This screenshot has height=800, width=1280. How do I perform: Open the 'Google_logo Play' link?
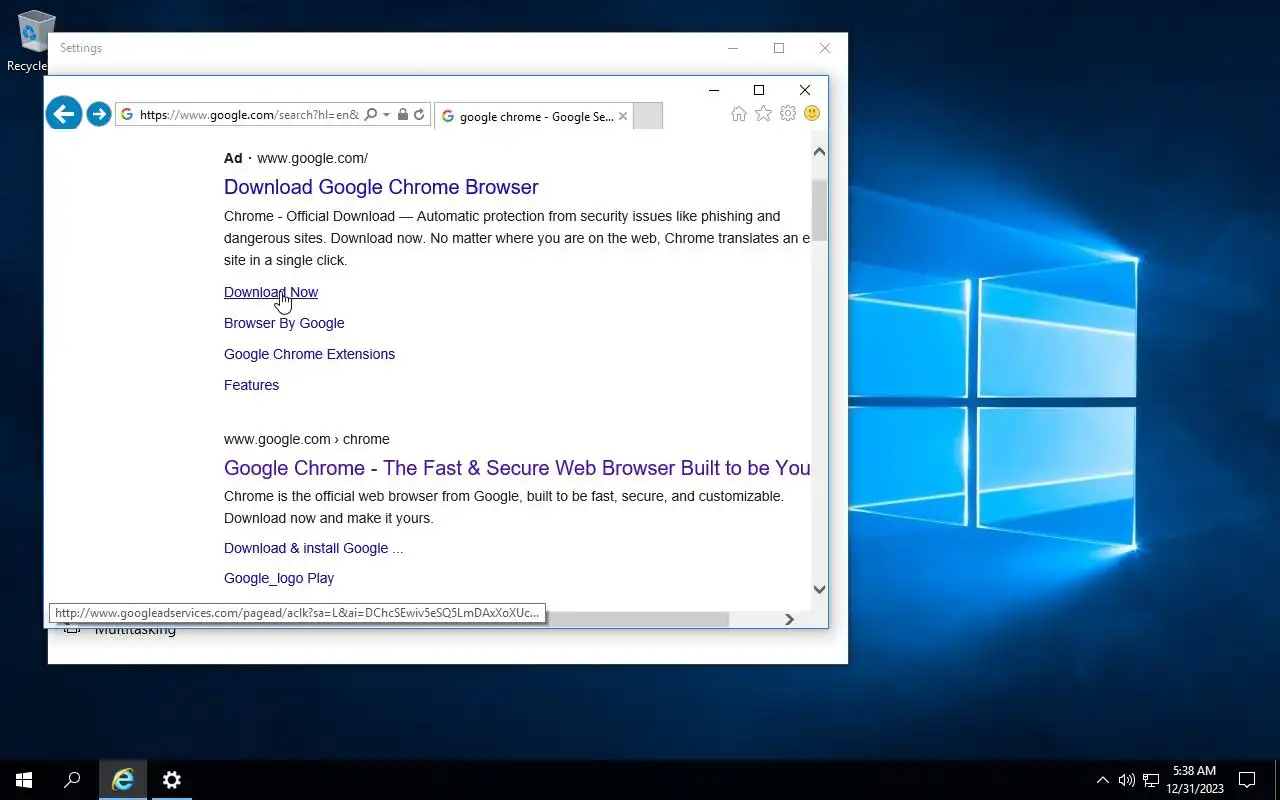tap(279, 578)
